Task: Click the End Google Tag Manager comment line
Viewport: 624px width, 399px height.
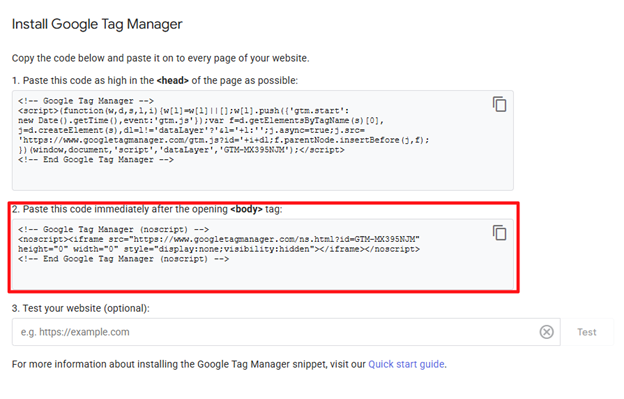Action: coord(96,160)
